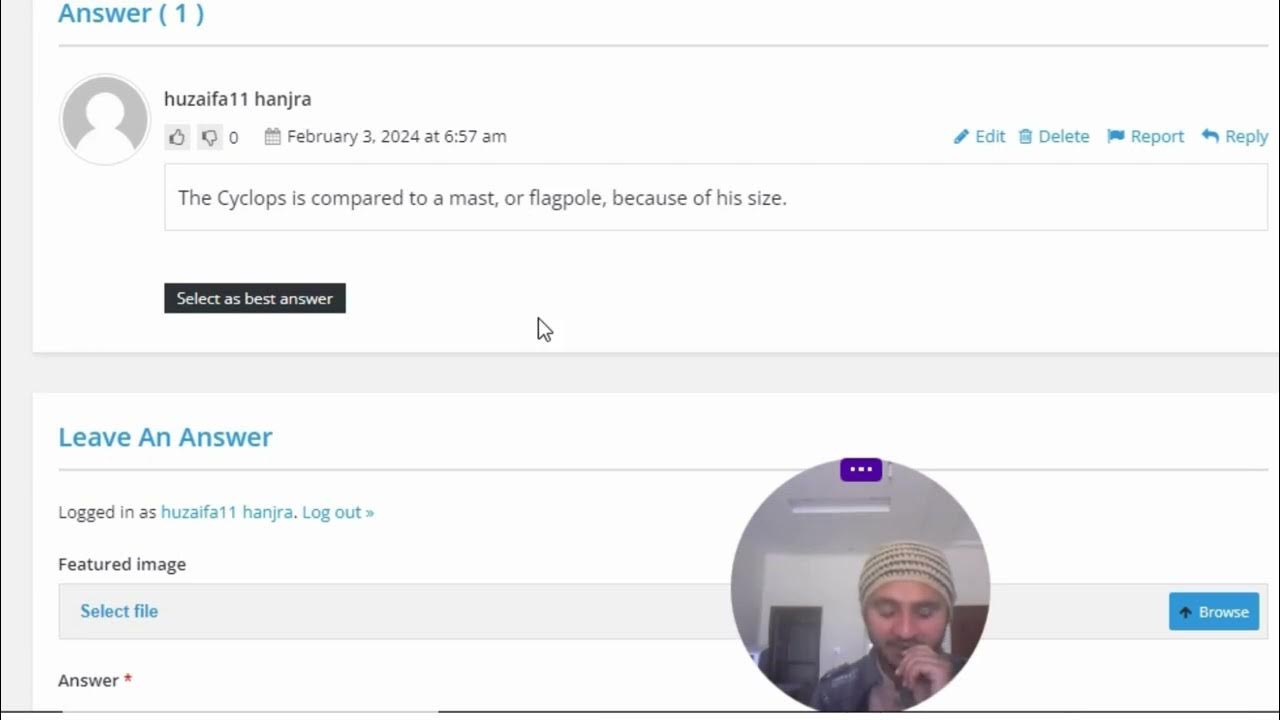Image resolution: width=1280 pixels, height=720 pixels.
Task: Open the purple three-dots webcam menu
Action: pos(861,470)
